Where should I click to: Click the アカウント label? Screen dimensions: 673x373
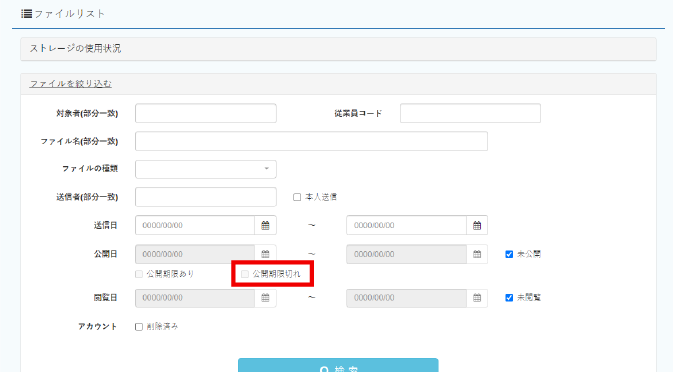click(x=97, y=327)
